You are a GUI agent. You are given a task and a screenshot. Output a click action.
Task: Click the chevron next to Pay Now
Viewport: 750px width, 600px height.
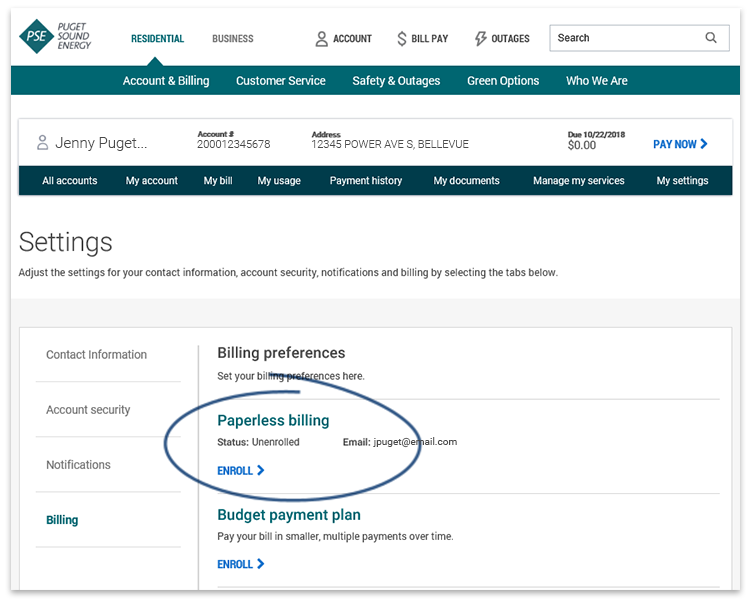click(x=704, y=144)
